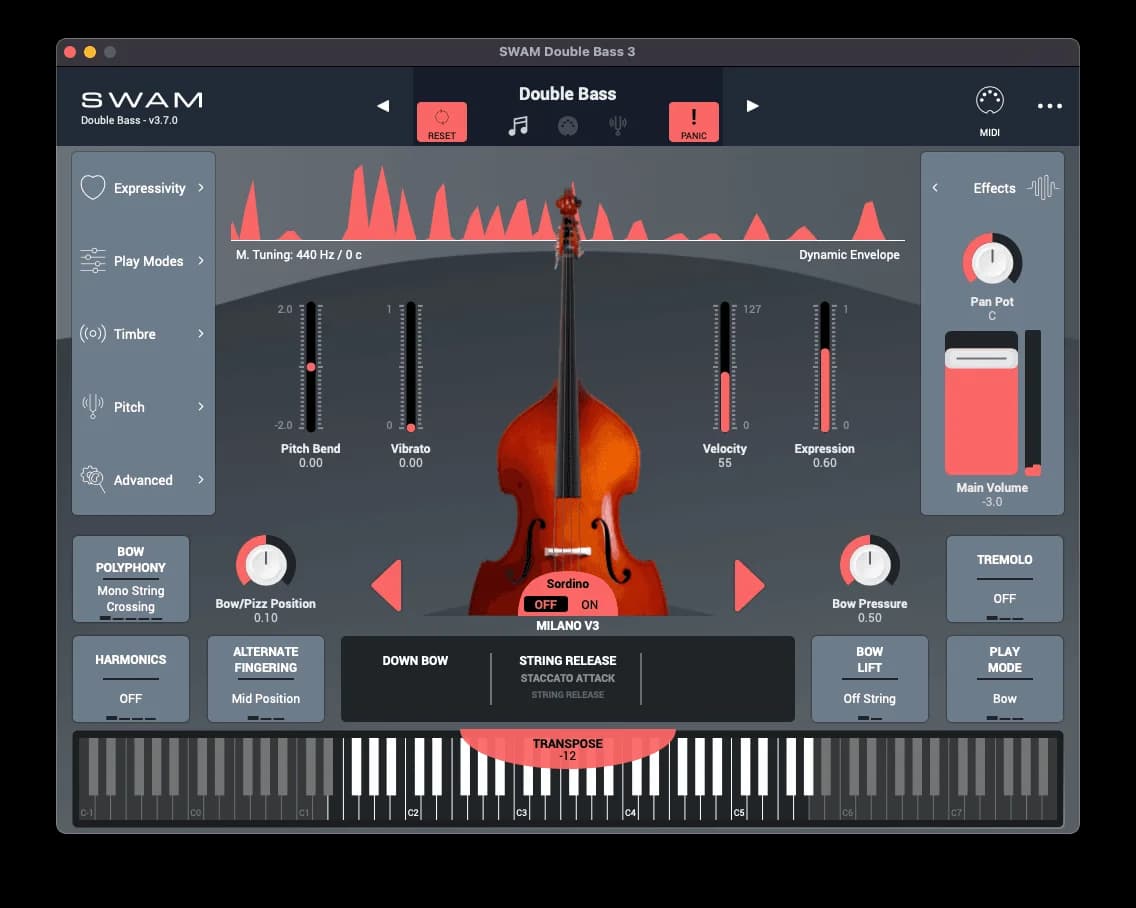Open the three-dots more options menu

point(1049,106)
